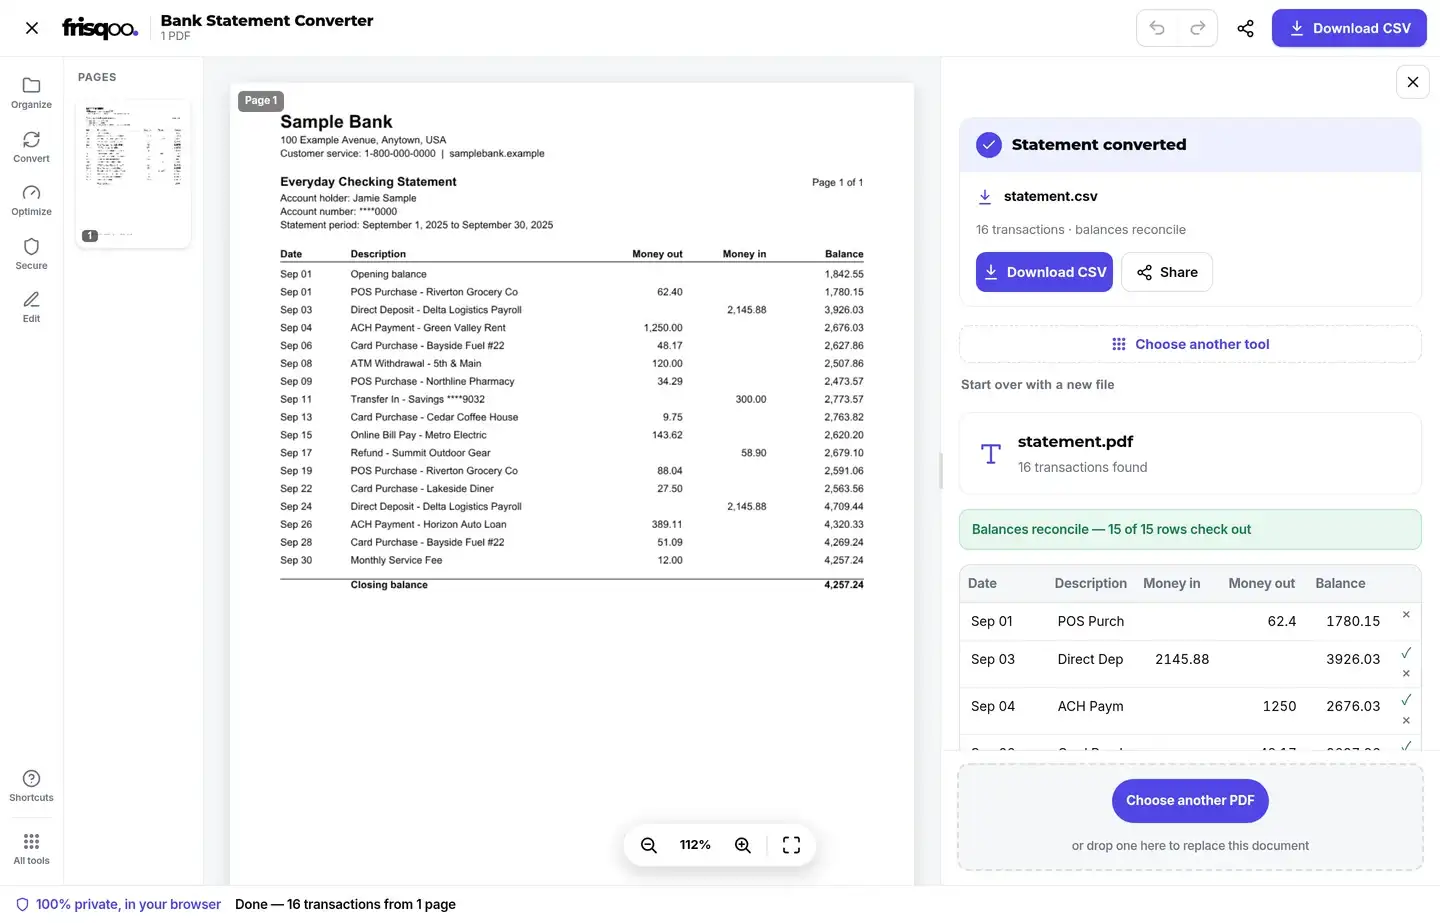Open the Edit tool in the sidebar
The width and height of the screenshot is (1440, 923).
tap(31, 306)
